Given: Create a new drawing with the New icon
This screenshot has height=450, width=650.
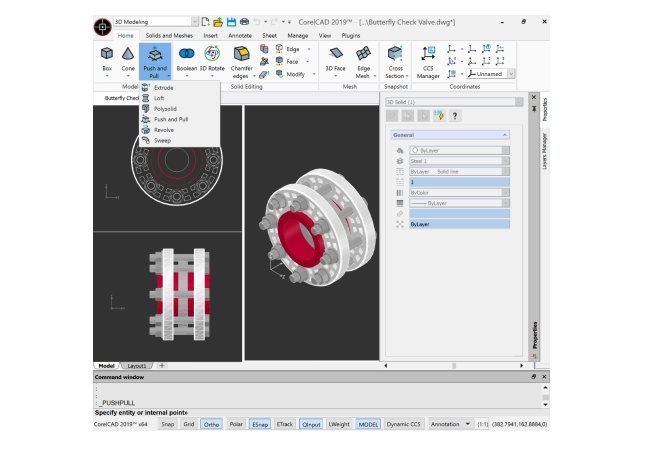Looking at the screenshot, I should coord(206,22).
